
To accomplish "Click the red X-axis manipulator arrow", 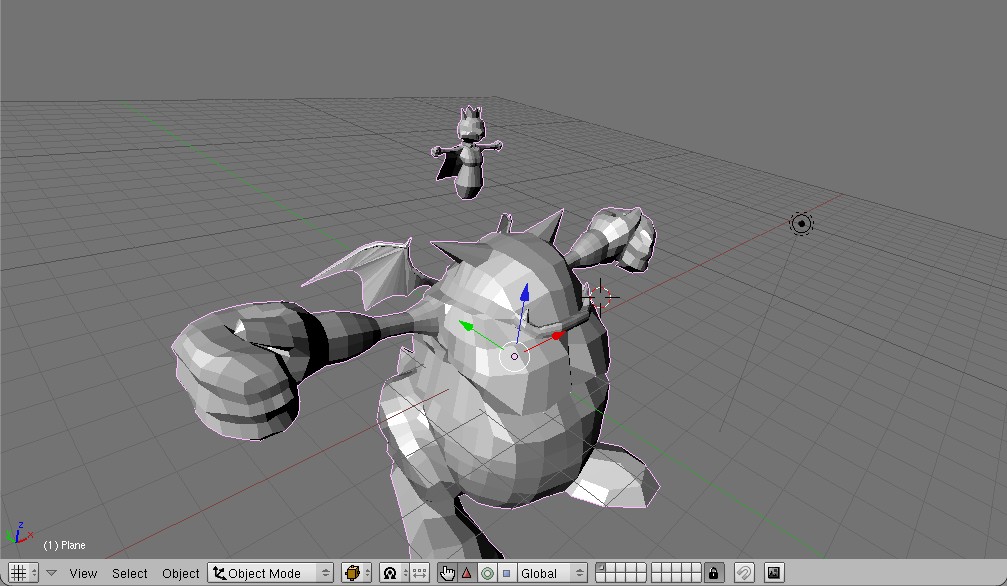I will point(557,335).
